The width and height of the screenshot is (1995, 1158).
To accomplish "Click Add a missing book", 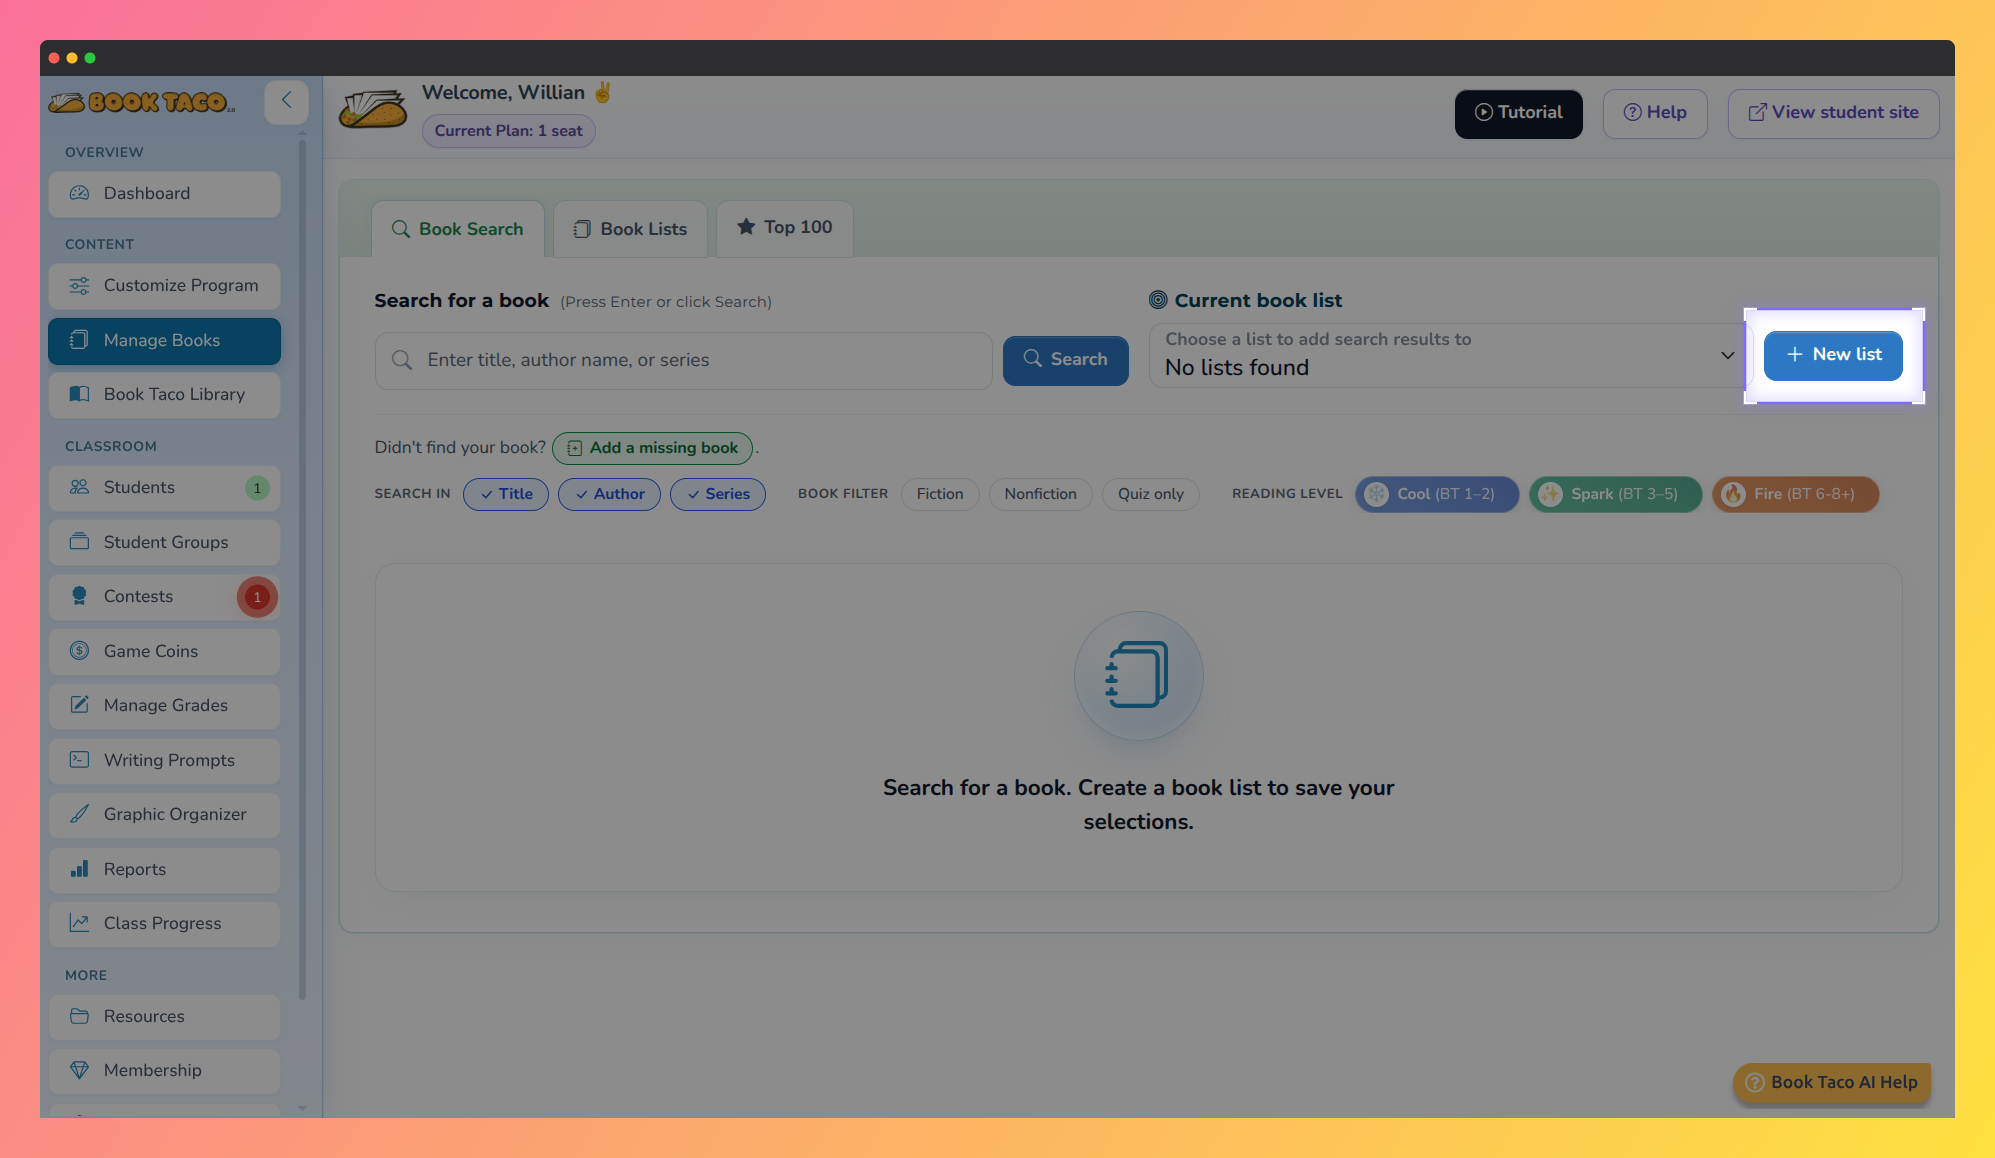I will pos(653,448).
